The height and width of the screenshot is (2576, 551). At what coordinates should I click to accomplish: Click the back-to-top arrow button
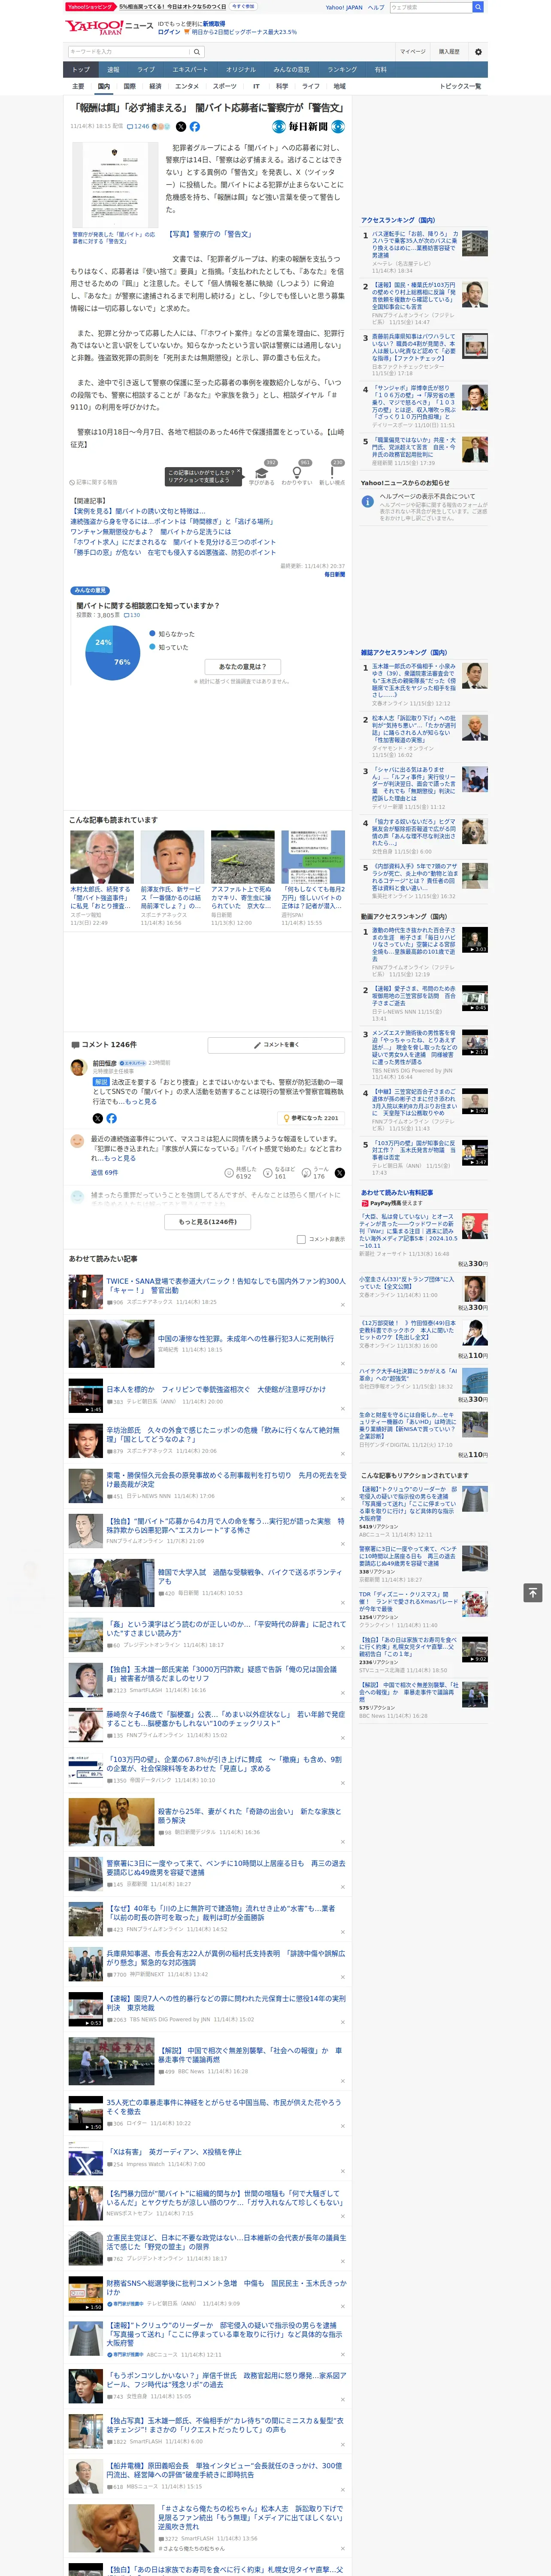click(x=533, y=1592)
